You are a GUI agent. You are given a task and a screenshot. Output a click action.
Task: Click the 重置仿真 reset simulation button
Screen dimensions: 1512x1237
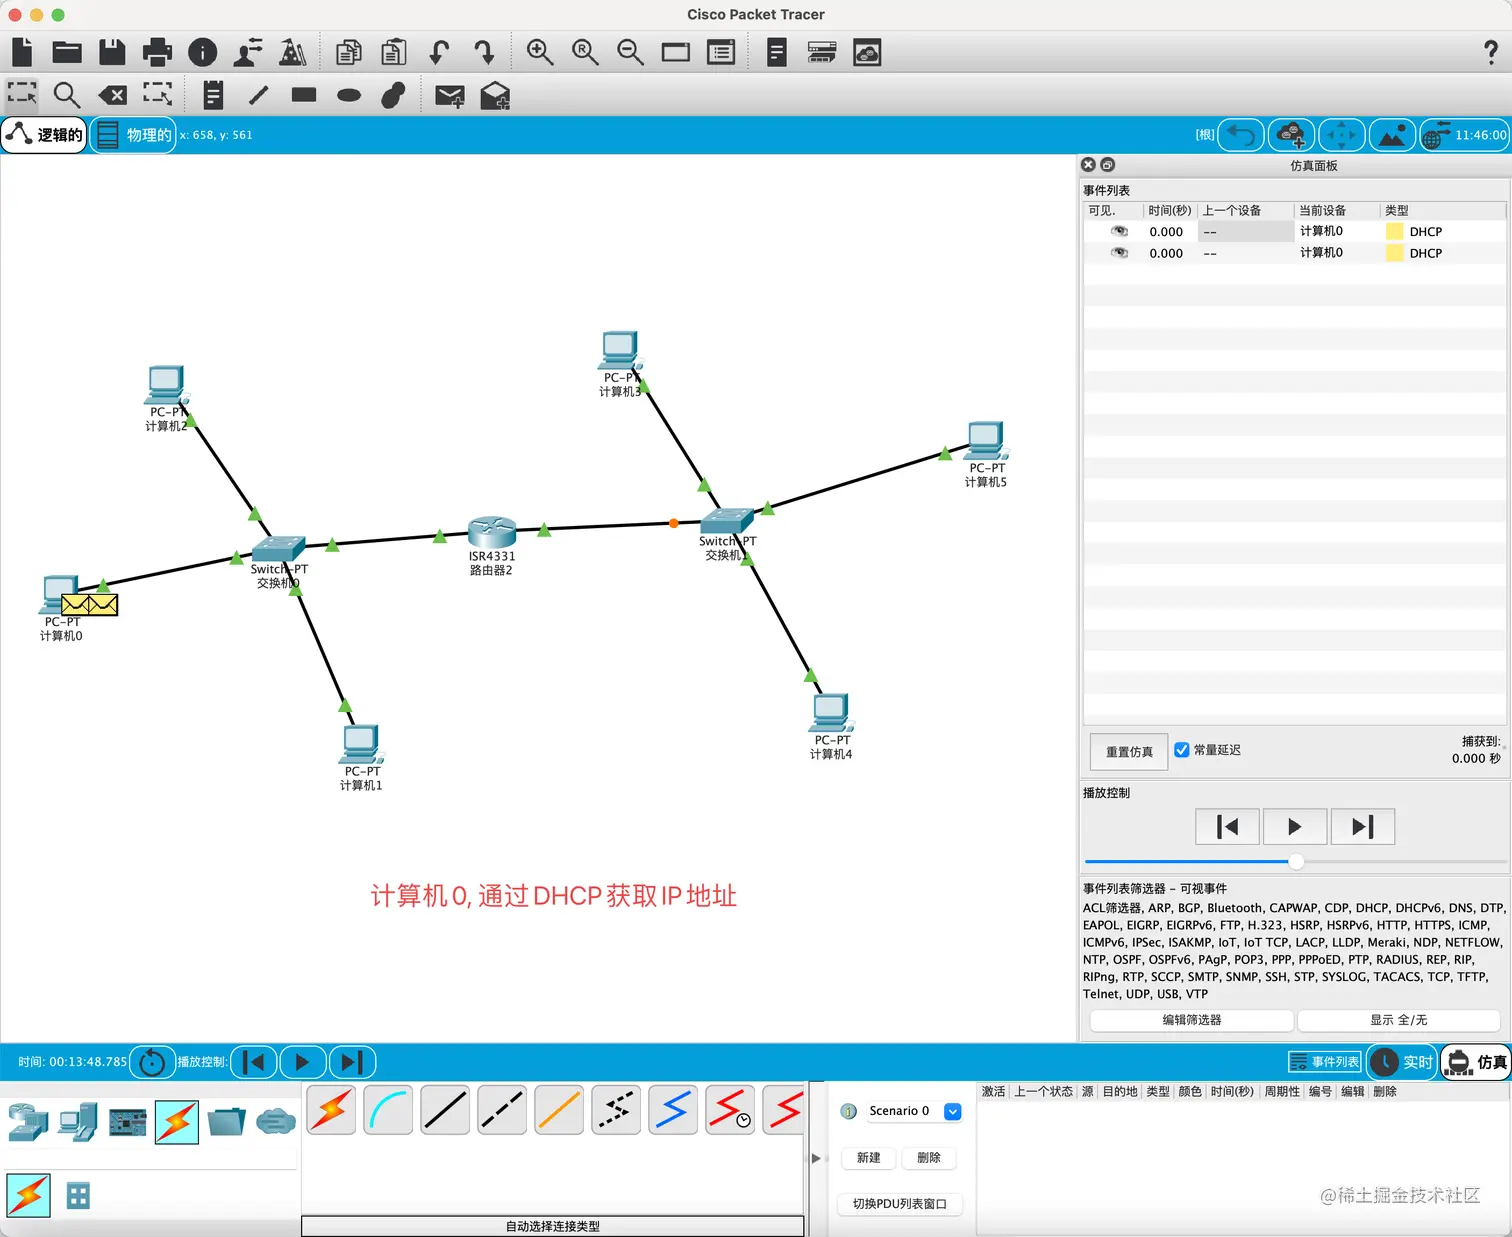[1129, 752]
